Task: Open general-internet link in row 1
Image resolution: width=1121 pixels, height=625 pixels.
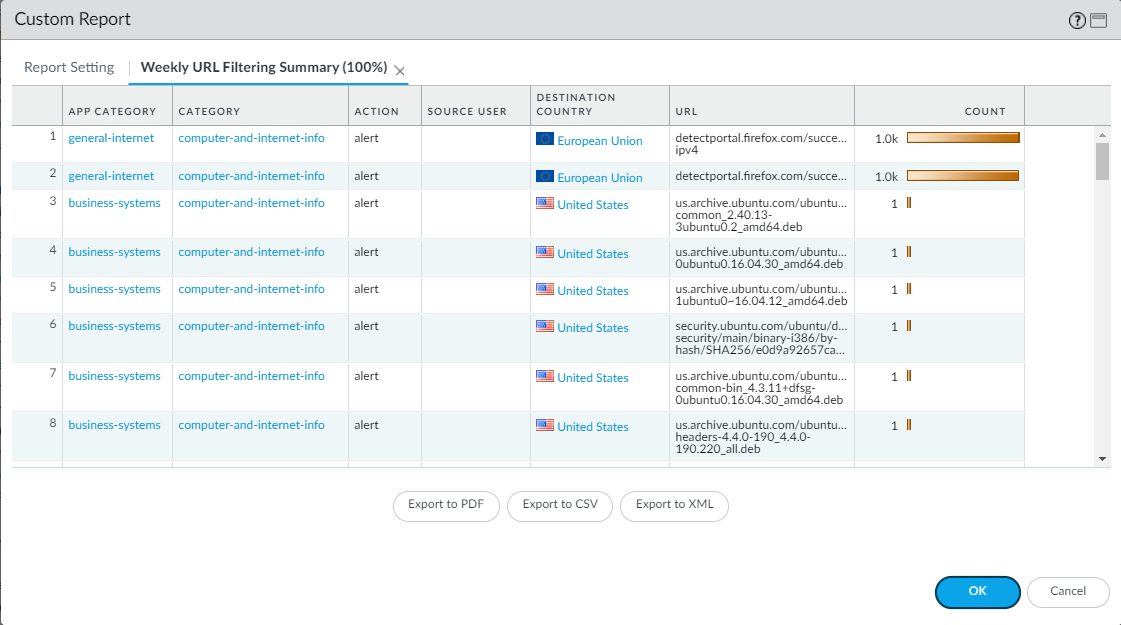Action: [x=111, y=138]
